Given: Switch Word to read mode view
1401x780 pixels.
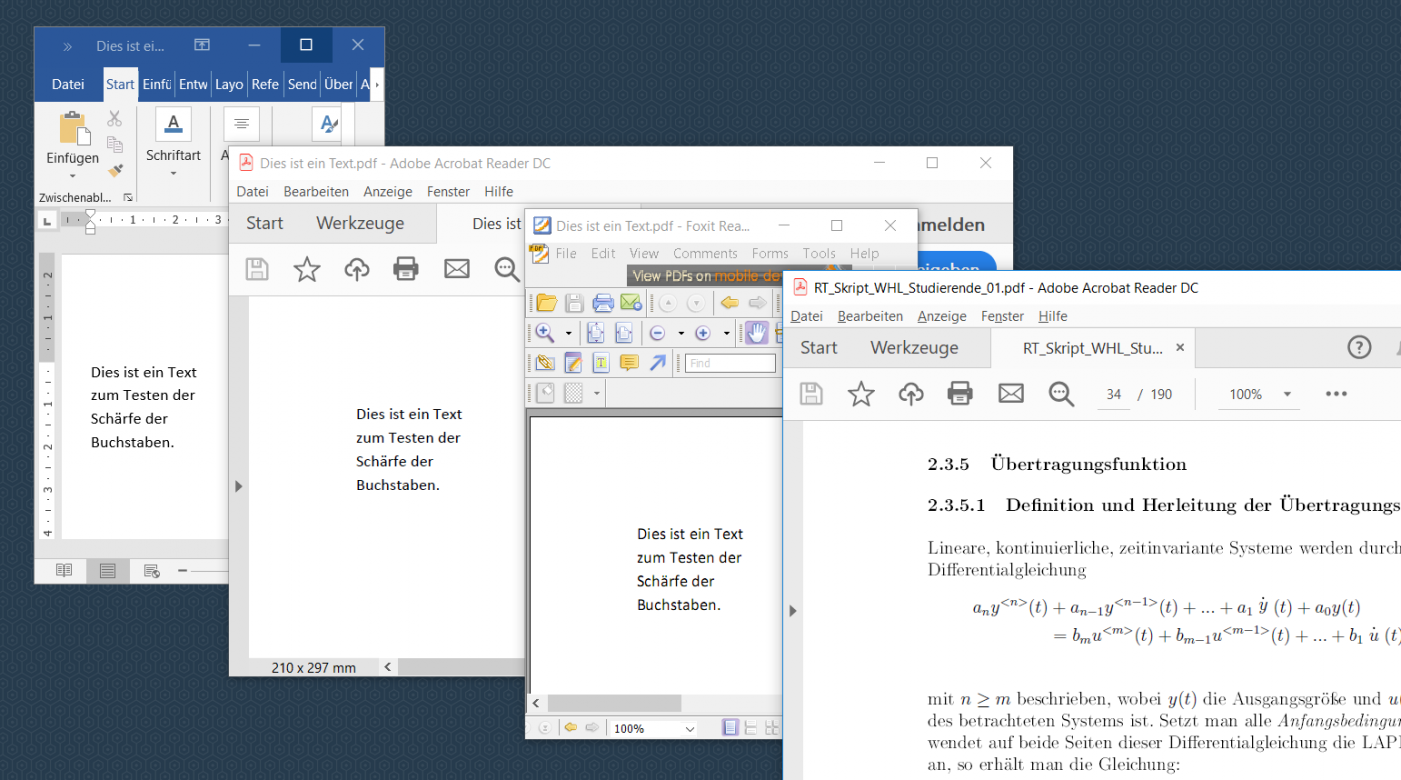Looking at the screenshot, I should [x=64, y=571].
